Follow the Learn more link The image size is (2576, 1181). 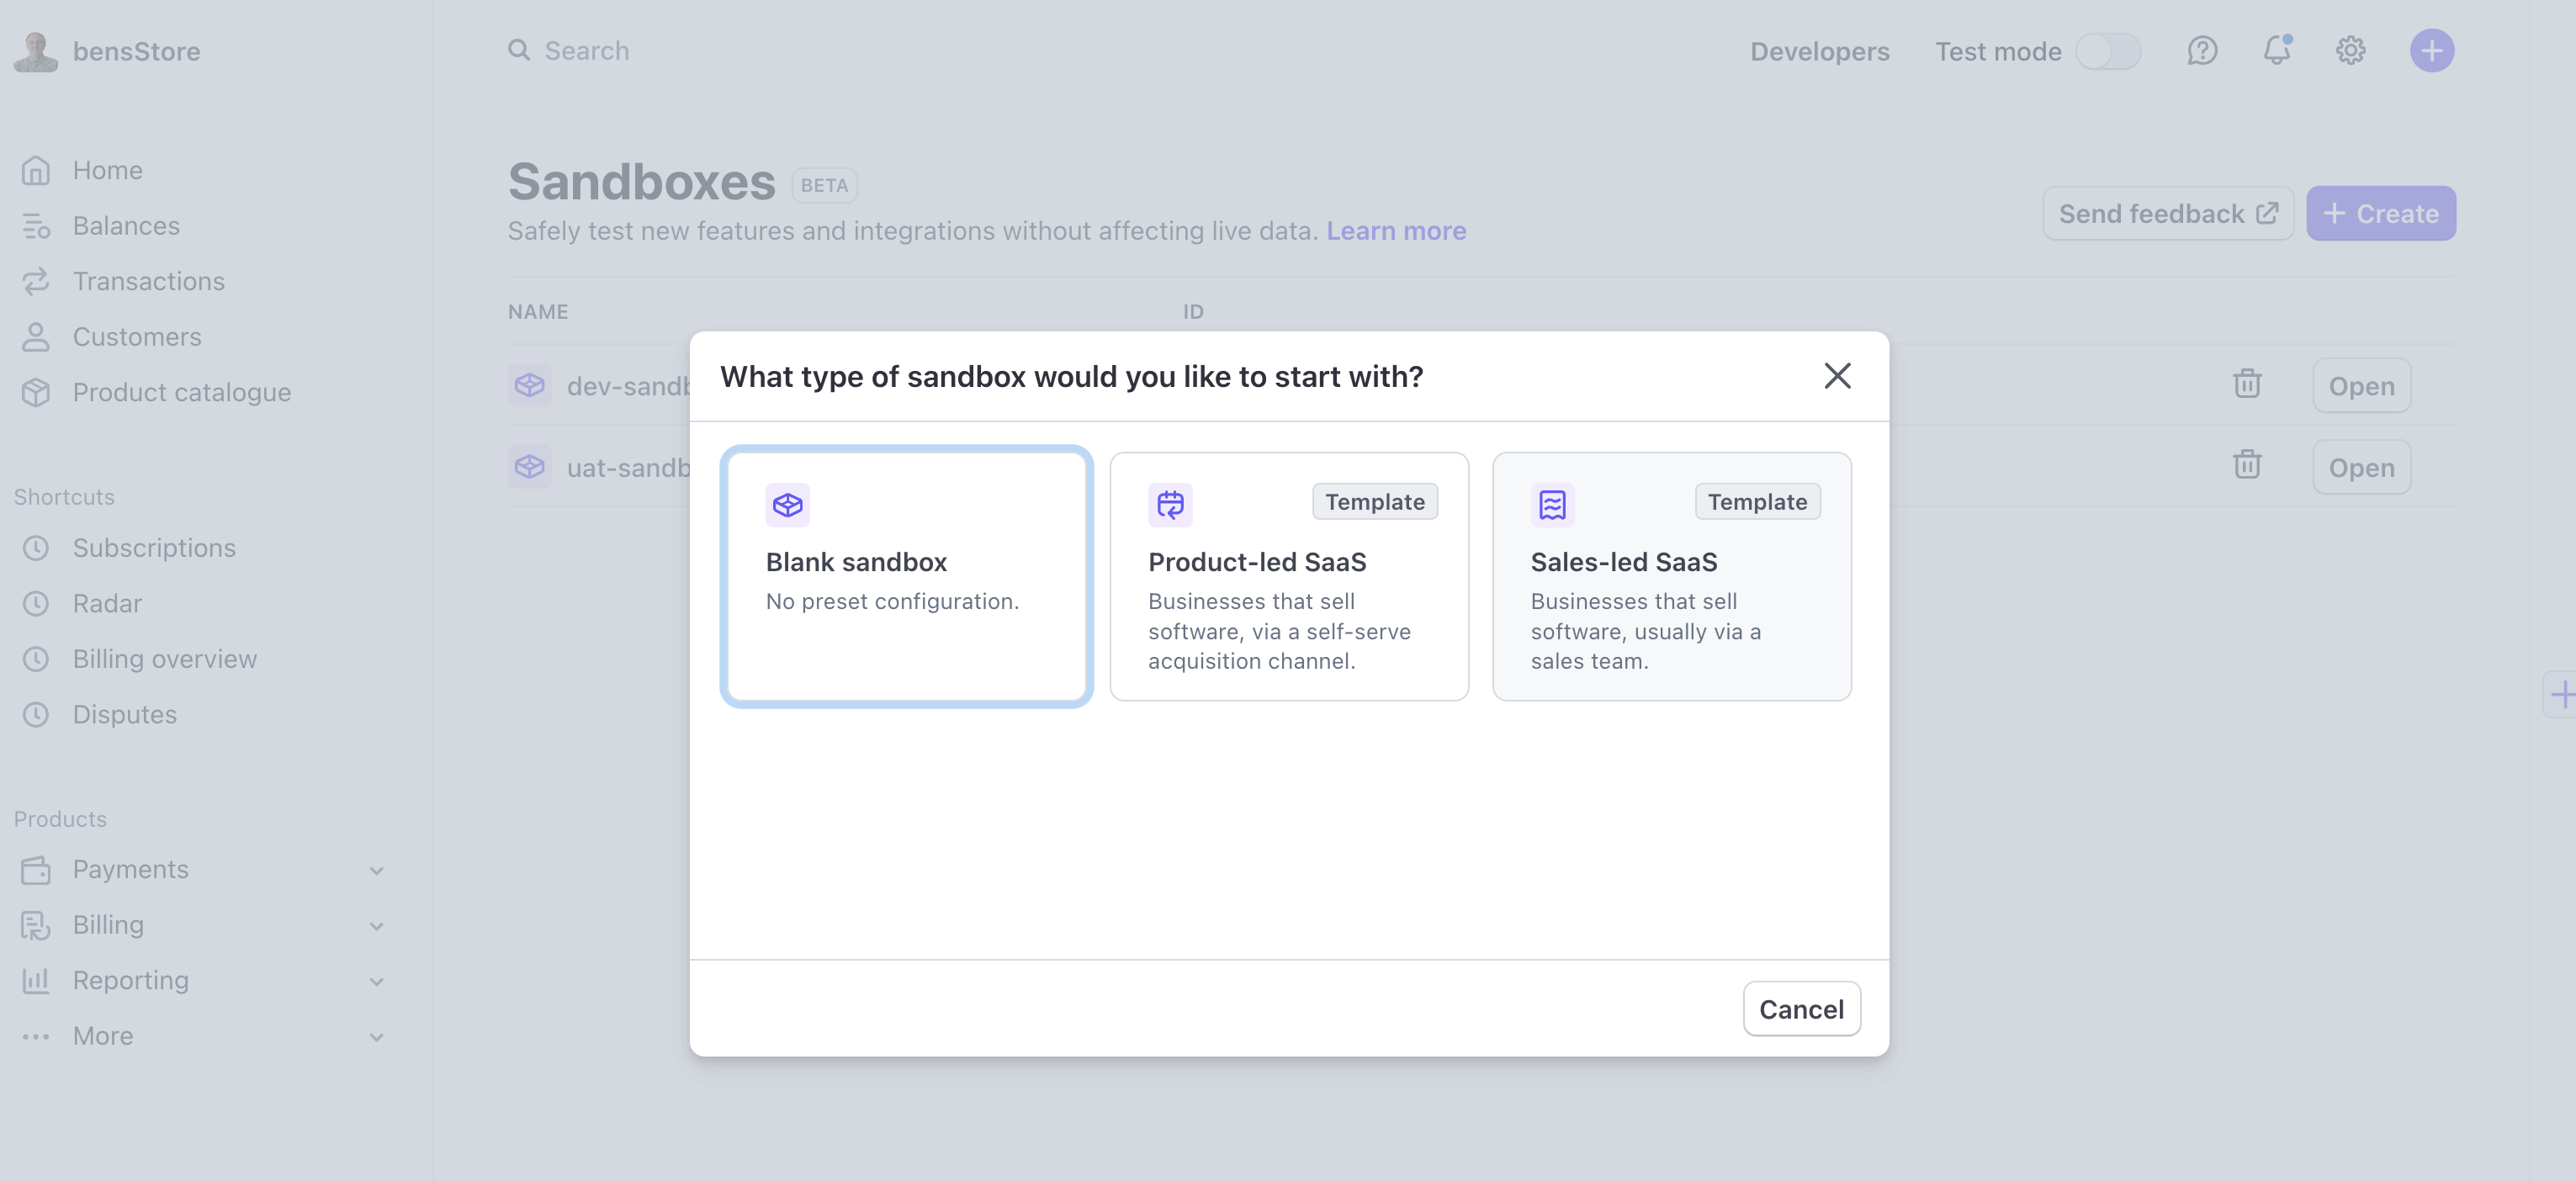pos(1395,231)
